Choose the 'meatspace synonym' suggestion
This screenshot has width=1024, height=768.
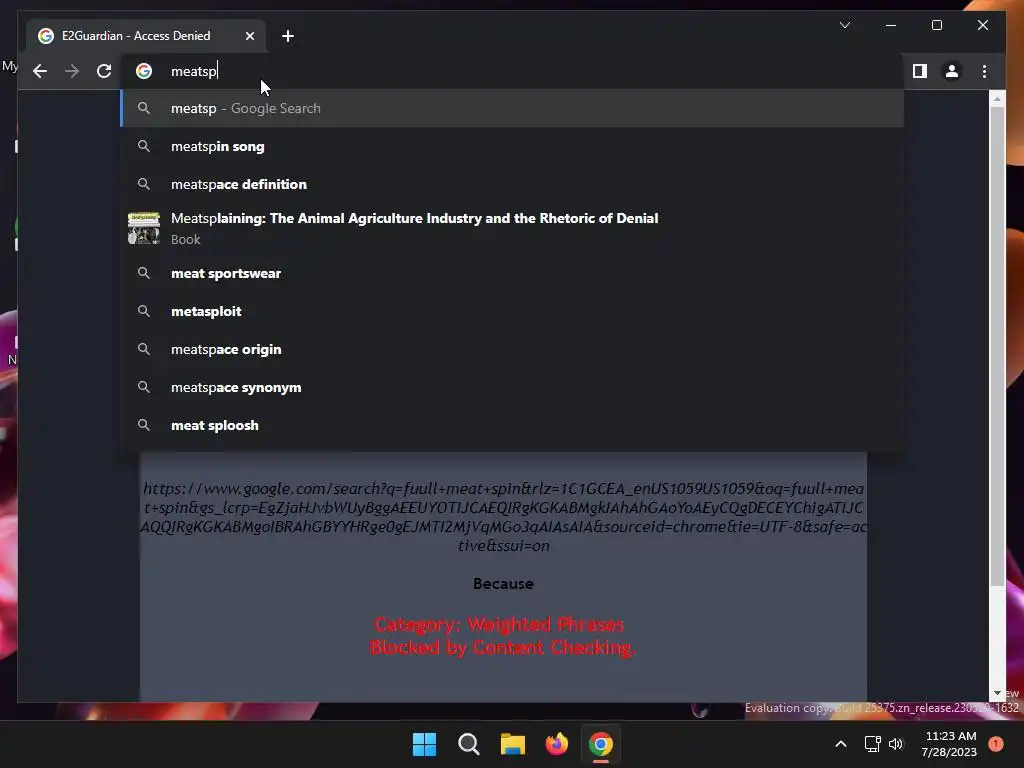[x=513, y=387]
